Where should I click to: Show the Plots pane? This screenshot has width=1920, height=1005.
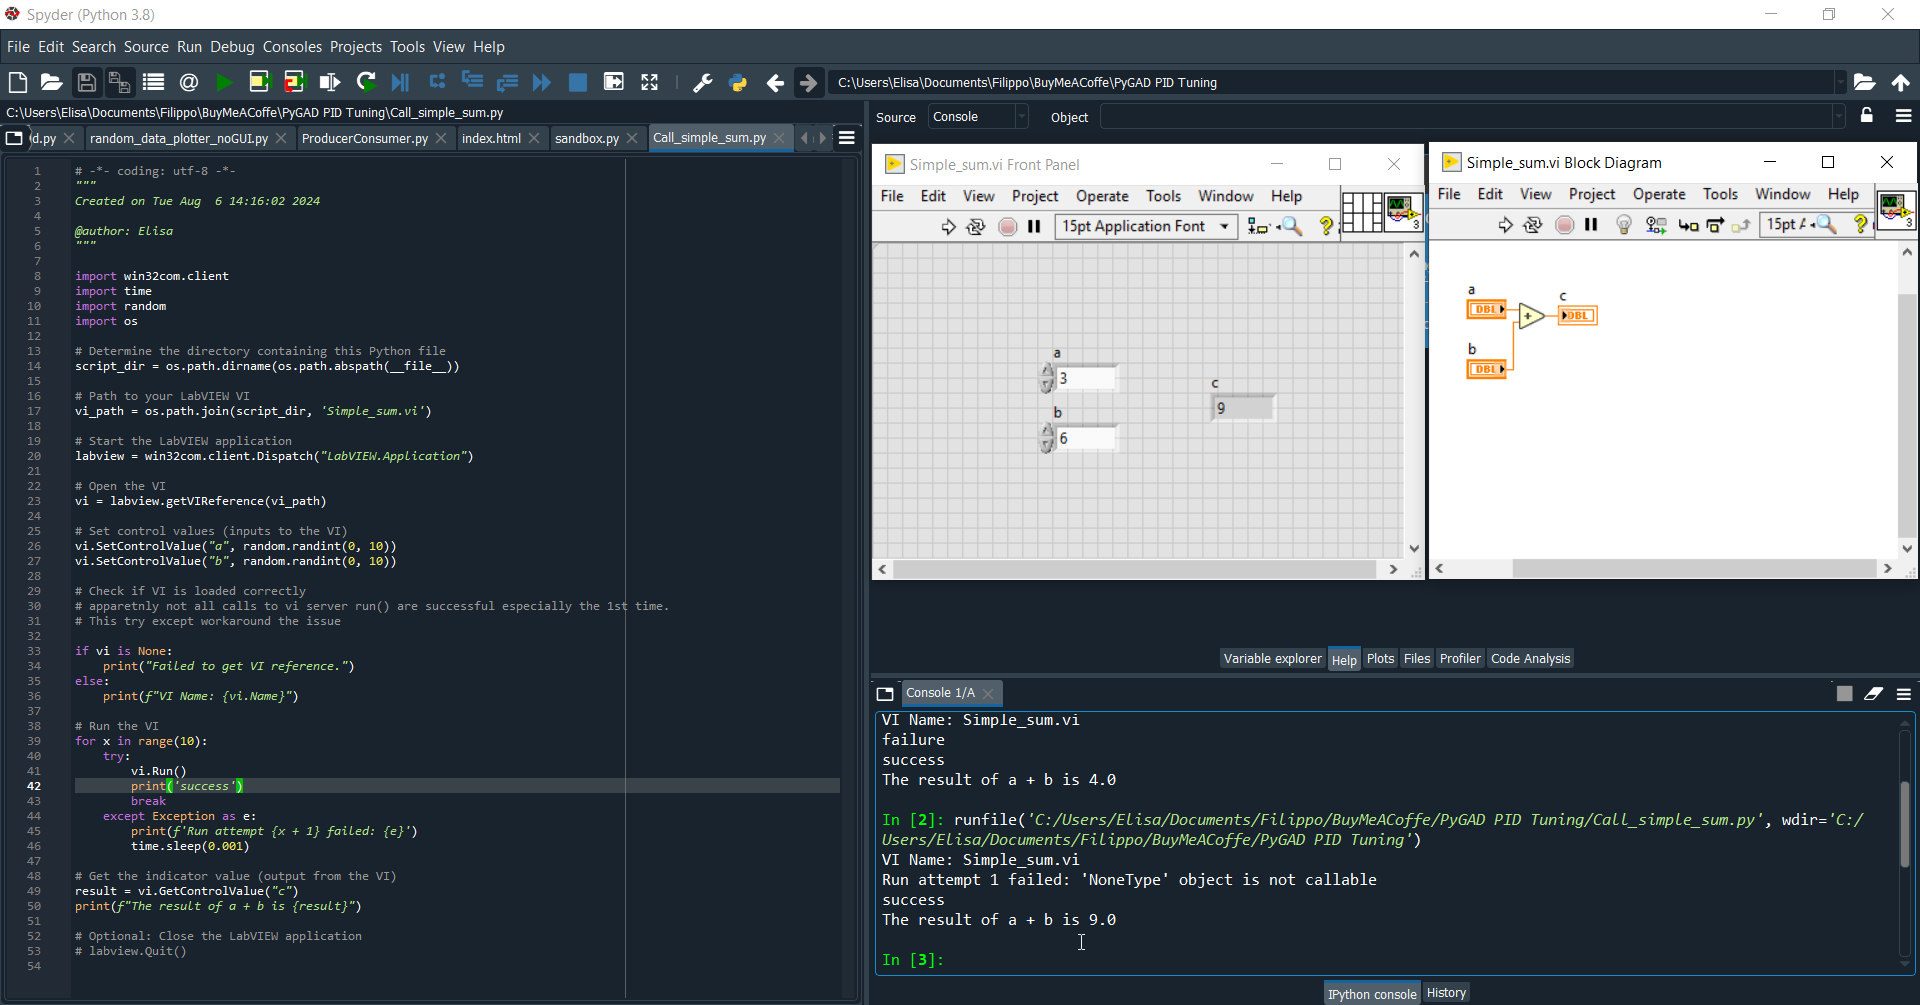point(1380,658)
